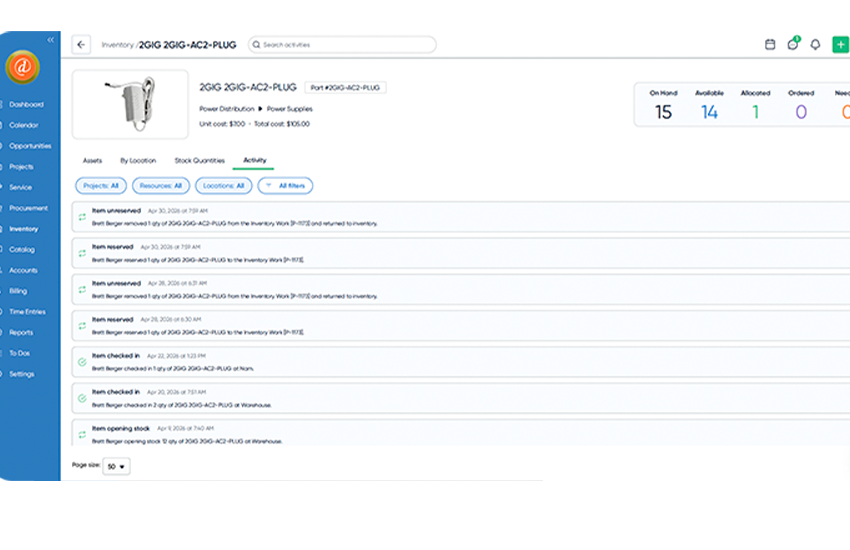The image size is (850, 550).
Task: Open the calendar icon in the top bar
Action: pyautogui.click(x=770, y=44)
